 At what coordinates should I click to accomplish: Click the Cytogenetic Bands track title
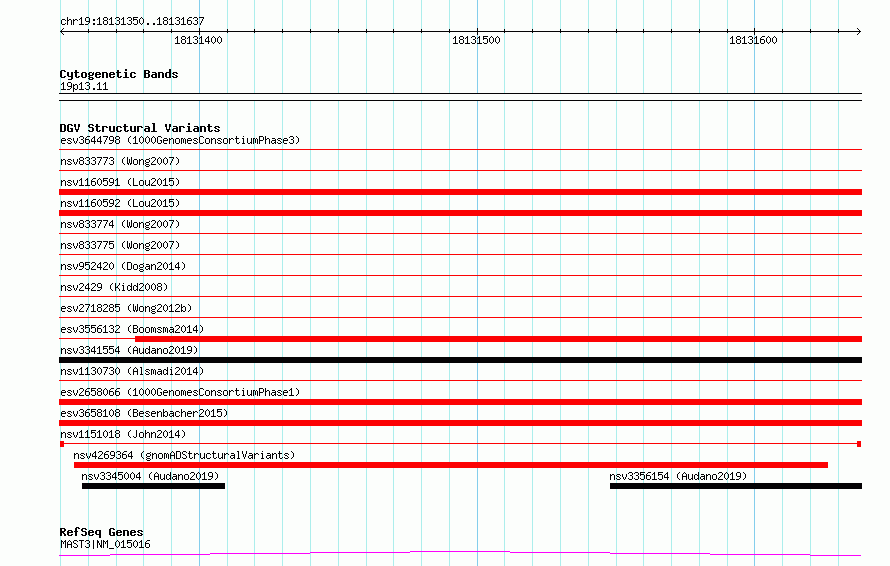[119, 74]
